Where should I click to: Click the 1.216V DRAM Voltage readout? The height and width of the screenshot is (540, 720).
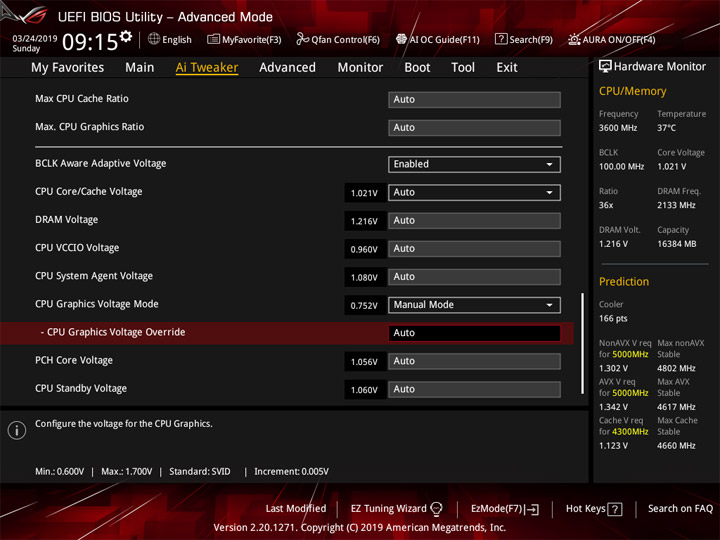click(364, 221)
